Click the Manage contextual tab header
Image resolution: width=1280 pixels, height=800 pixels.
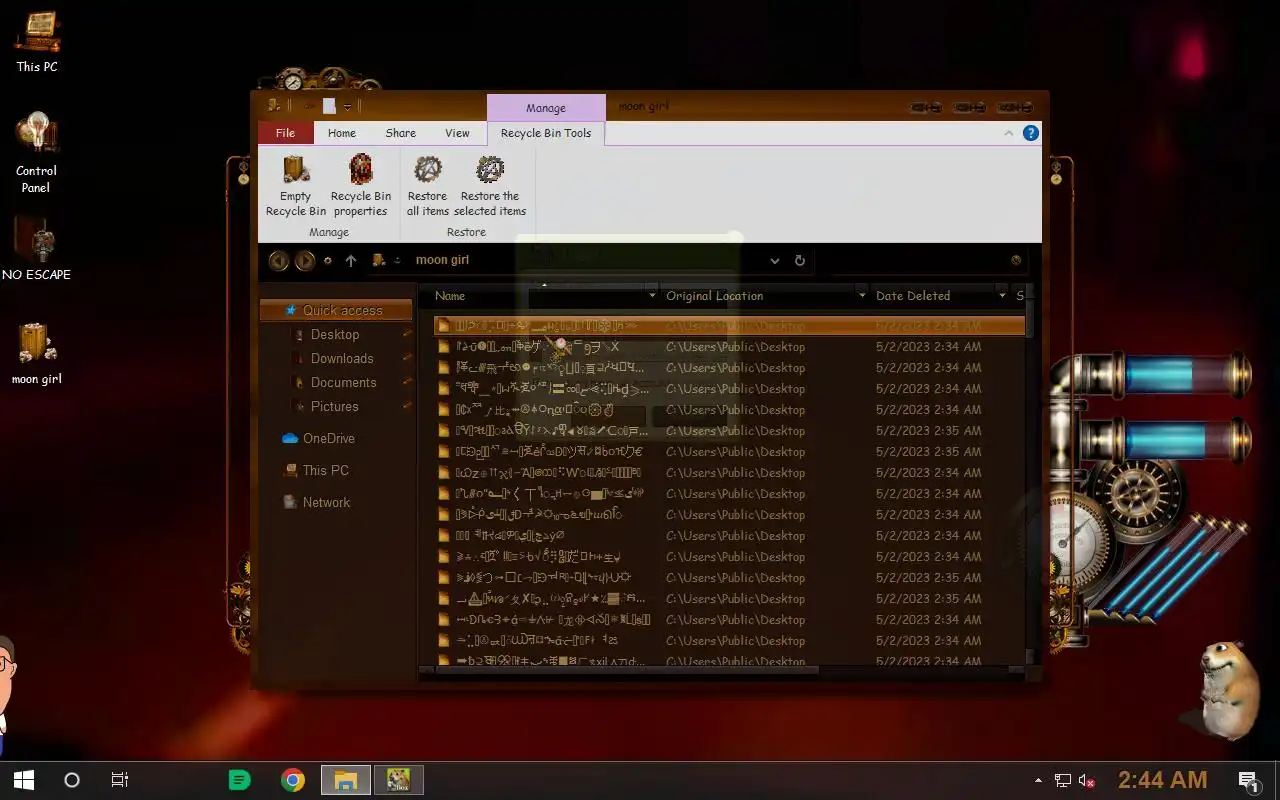[x=546, y=108]
